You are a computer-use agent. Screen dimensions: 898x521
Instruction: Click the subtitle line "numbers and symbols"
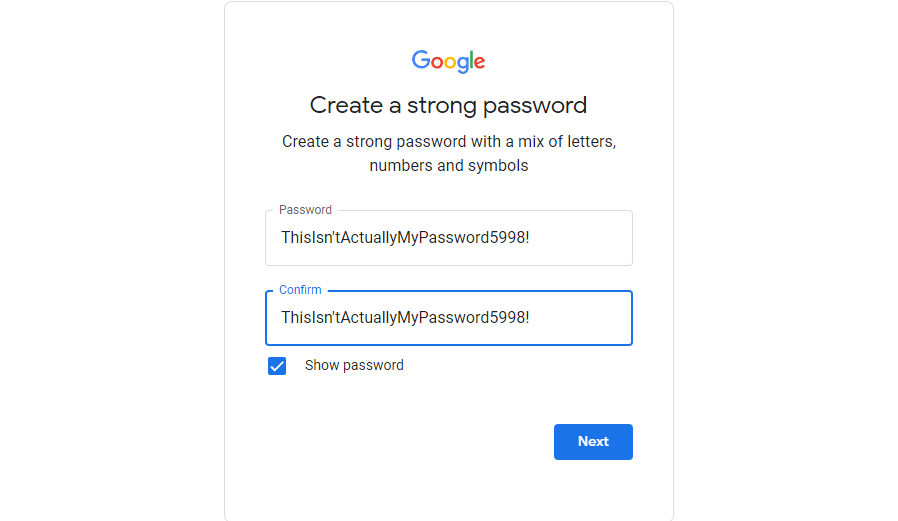[448, 166]
